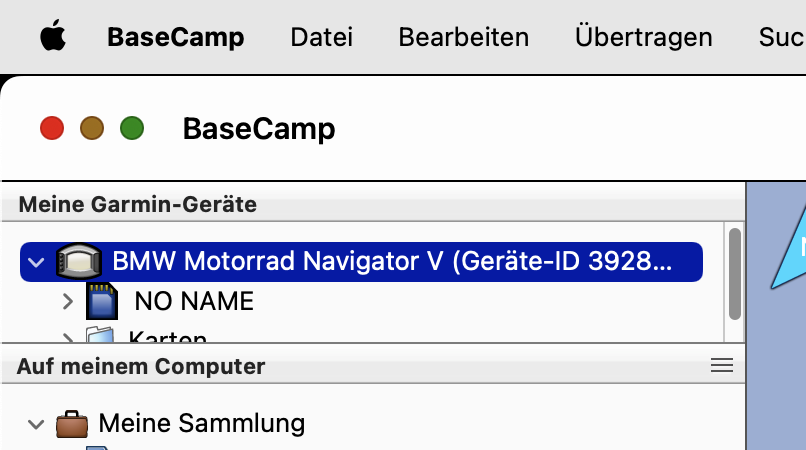This screenshot has width=806, height=450.
Task: Click the Meine Sammlung briefcase icon
Action: click(71, 424)
